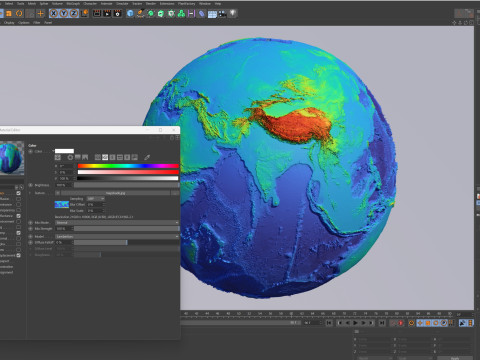Click the Value black-white slider
Screen dimensions: 480x360
(128, 178)
